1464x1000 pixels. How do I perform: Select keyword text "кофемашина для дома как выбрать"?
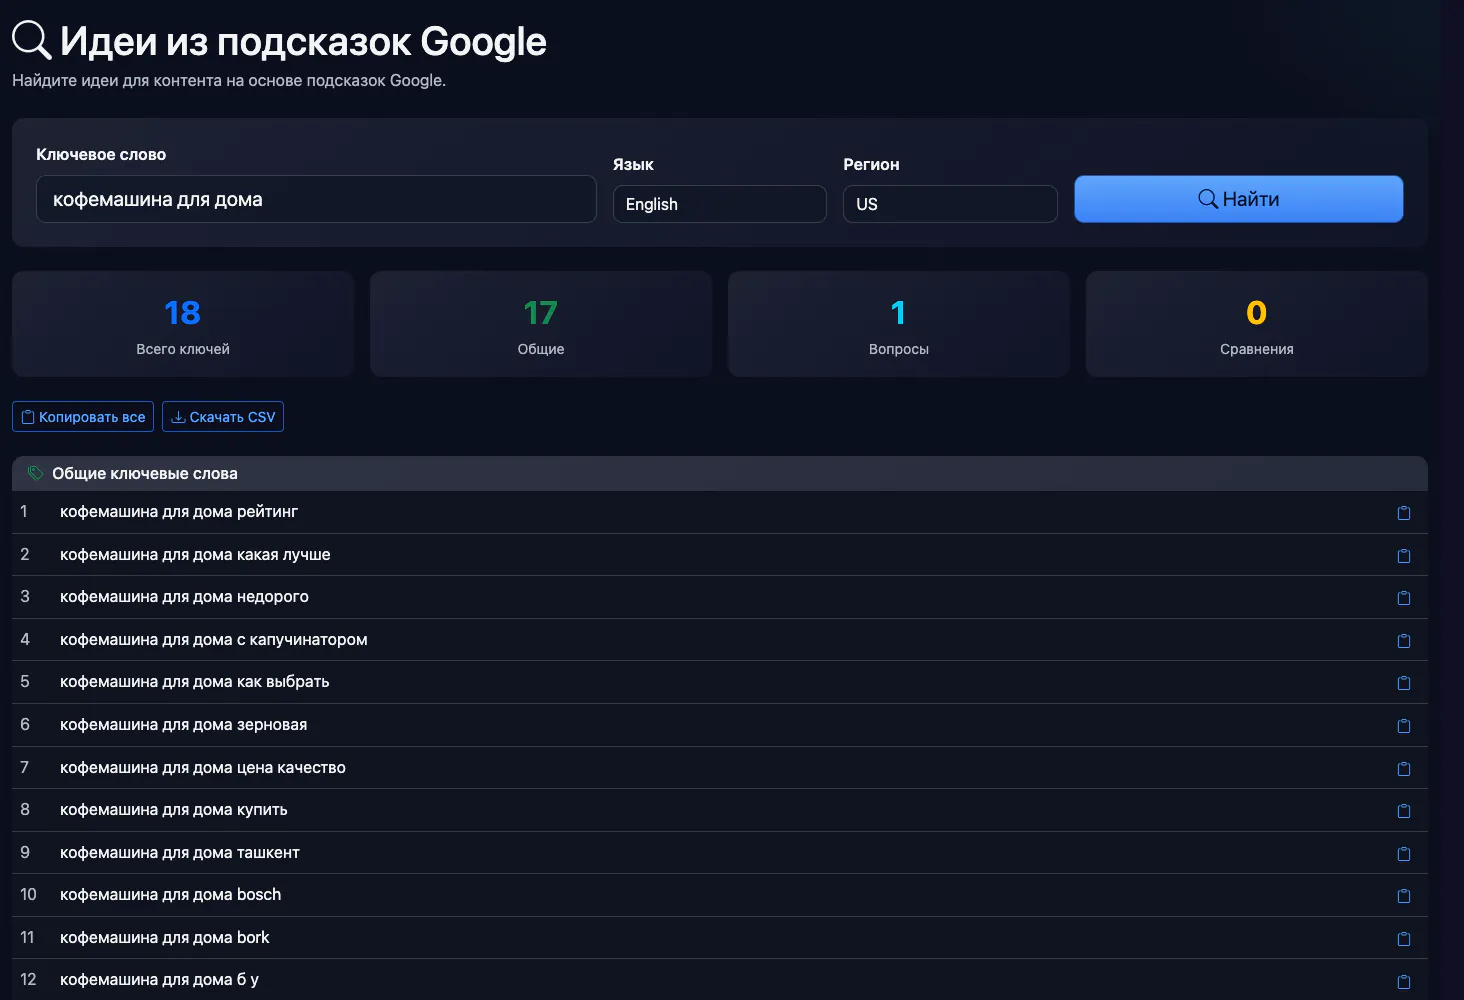[195, 682]
